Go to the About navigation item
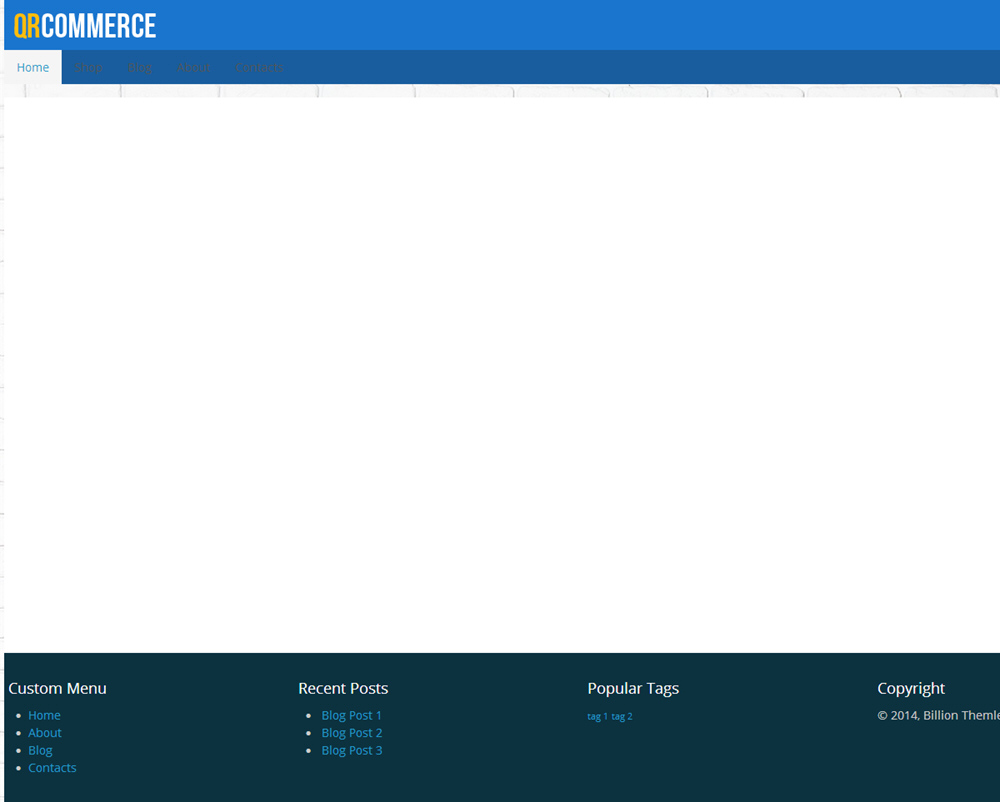 click(x=194, y=68)
